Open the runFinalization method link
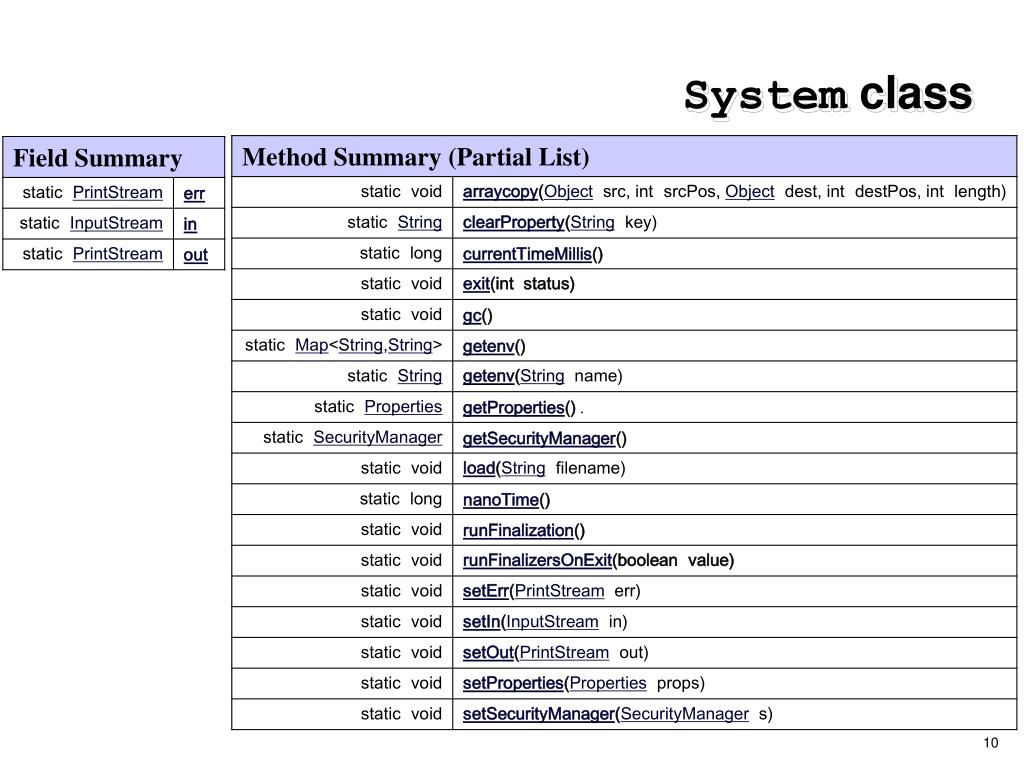 [518, 531]
